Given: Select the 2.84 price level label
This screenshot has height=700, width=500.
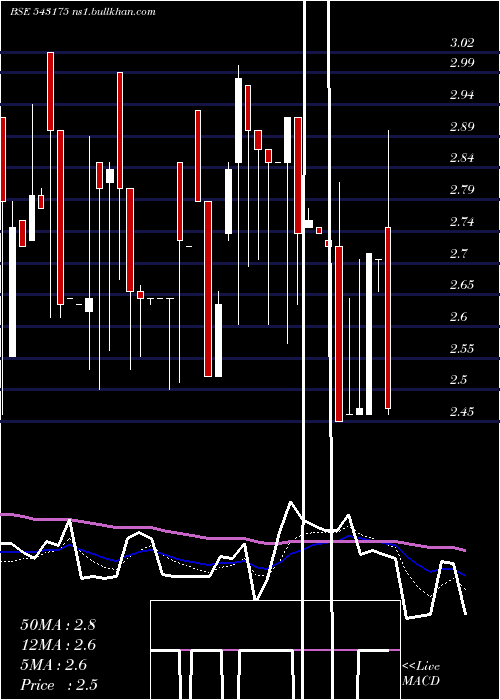Looking at the screenshot, I should [x=462, y=158].
